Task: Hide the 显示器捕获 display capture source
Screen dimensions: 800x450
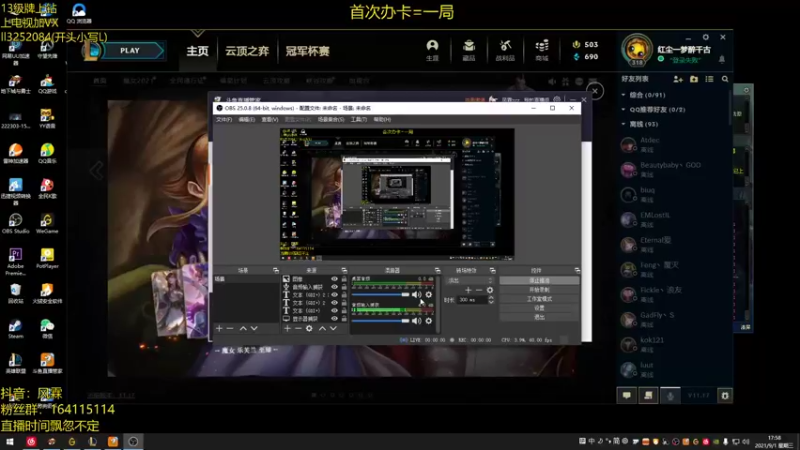Action: [334, 318]
